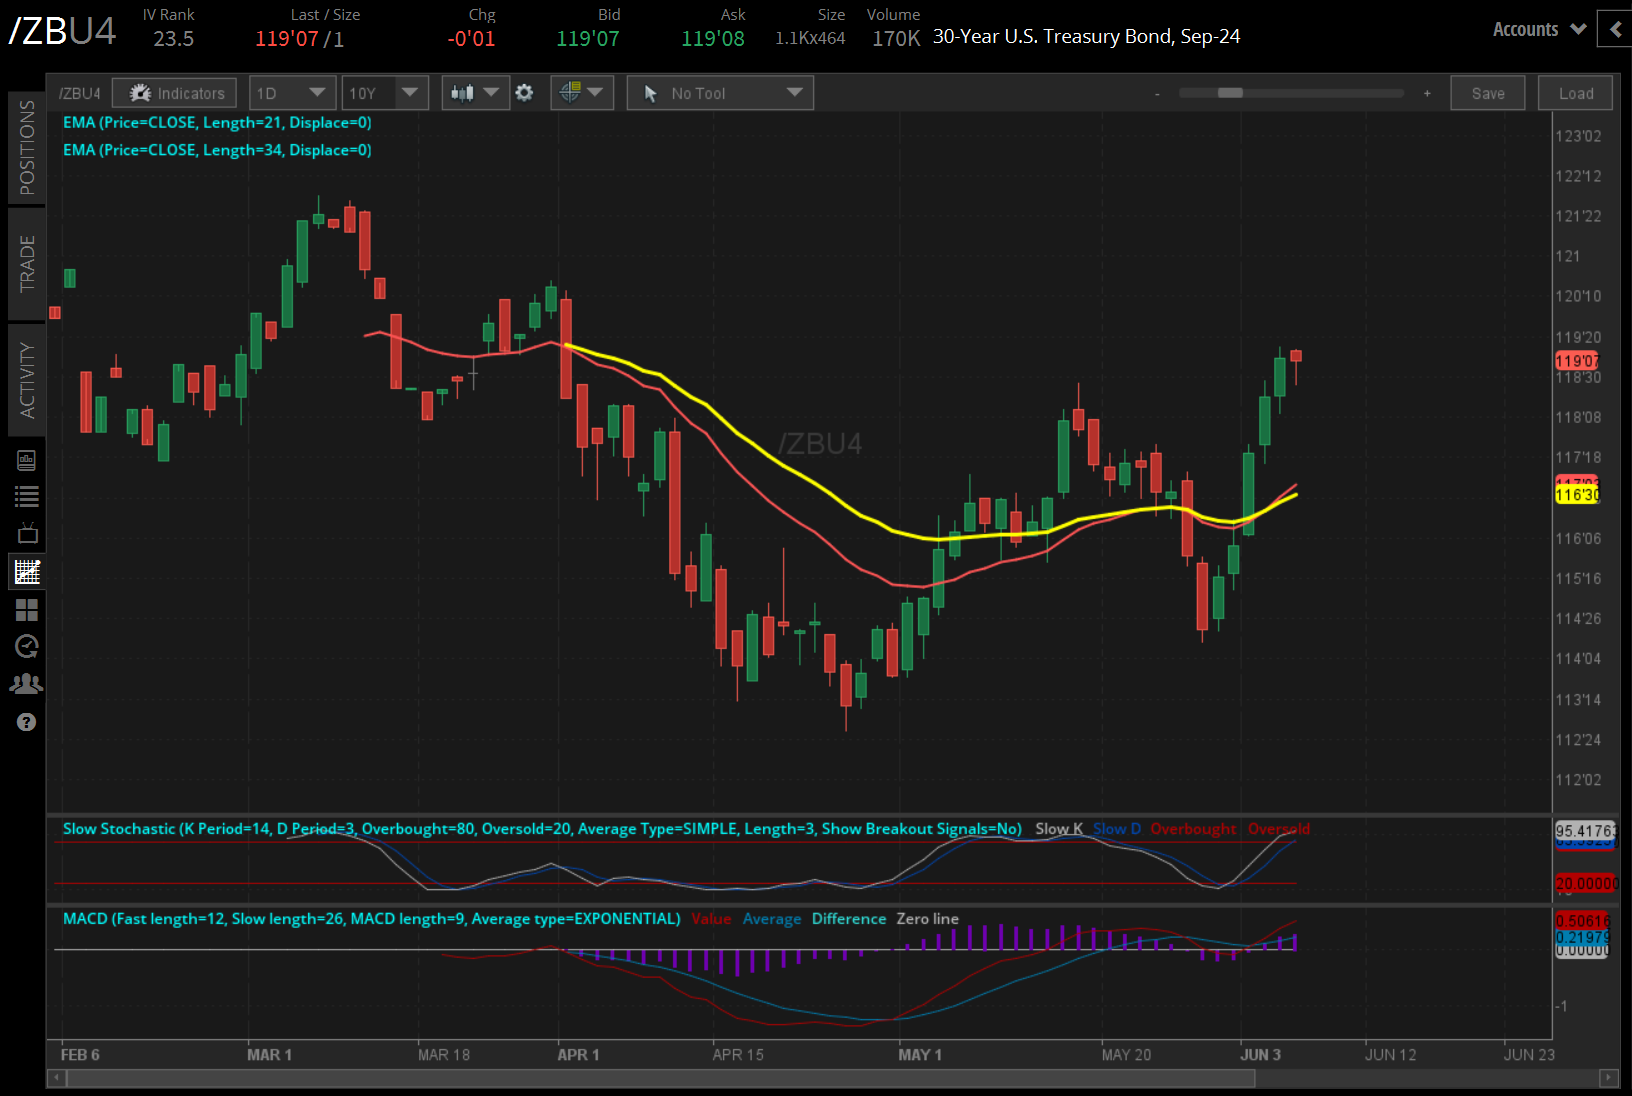Click the Chg value -0'01
The width and height of the screenshot is (1632, 1096).
(471, 39)
